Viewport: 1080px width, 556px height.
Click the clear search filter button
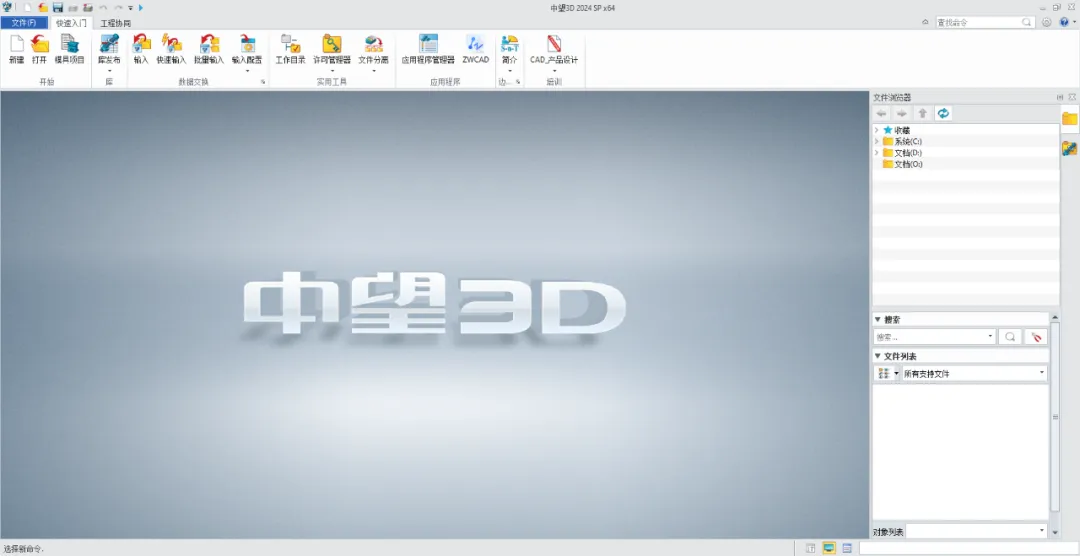point(1035,337)
